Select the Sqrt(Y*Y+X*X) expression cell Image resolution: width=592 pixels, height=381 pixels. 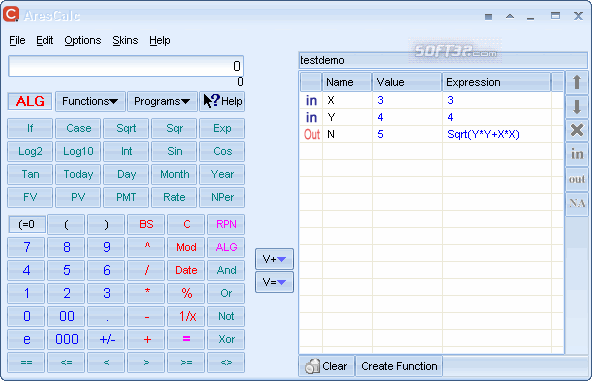(497, 134)
